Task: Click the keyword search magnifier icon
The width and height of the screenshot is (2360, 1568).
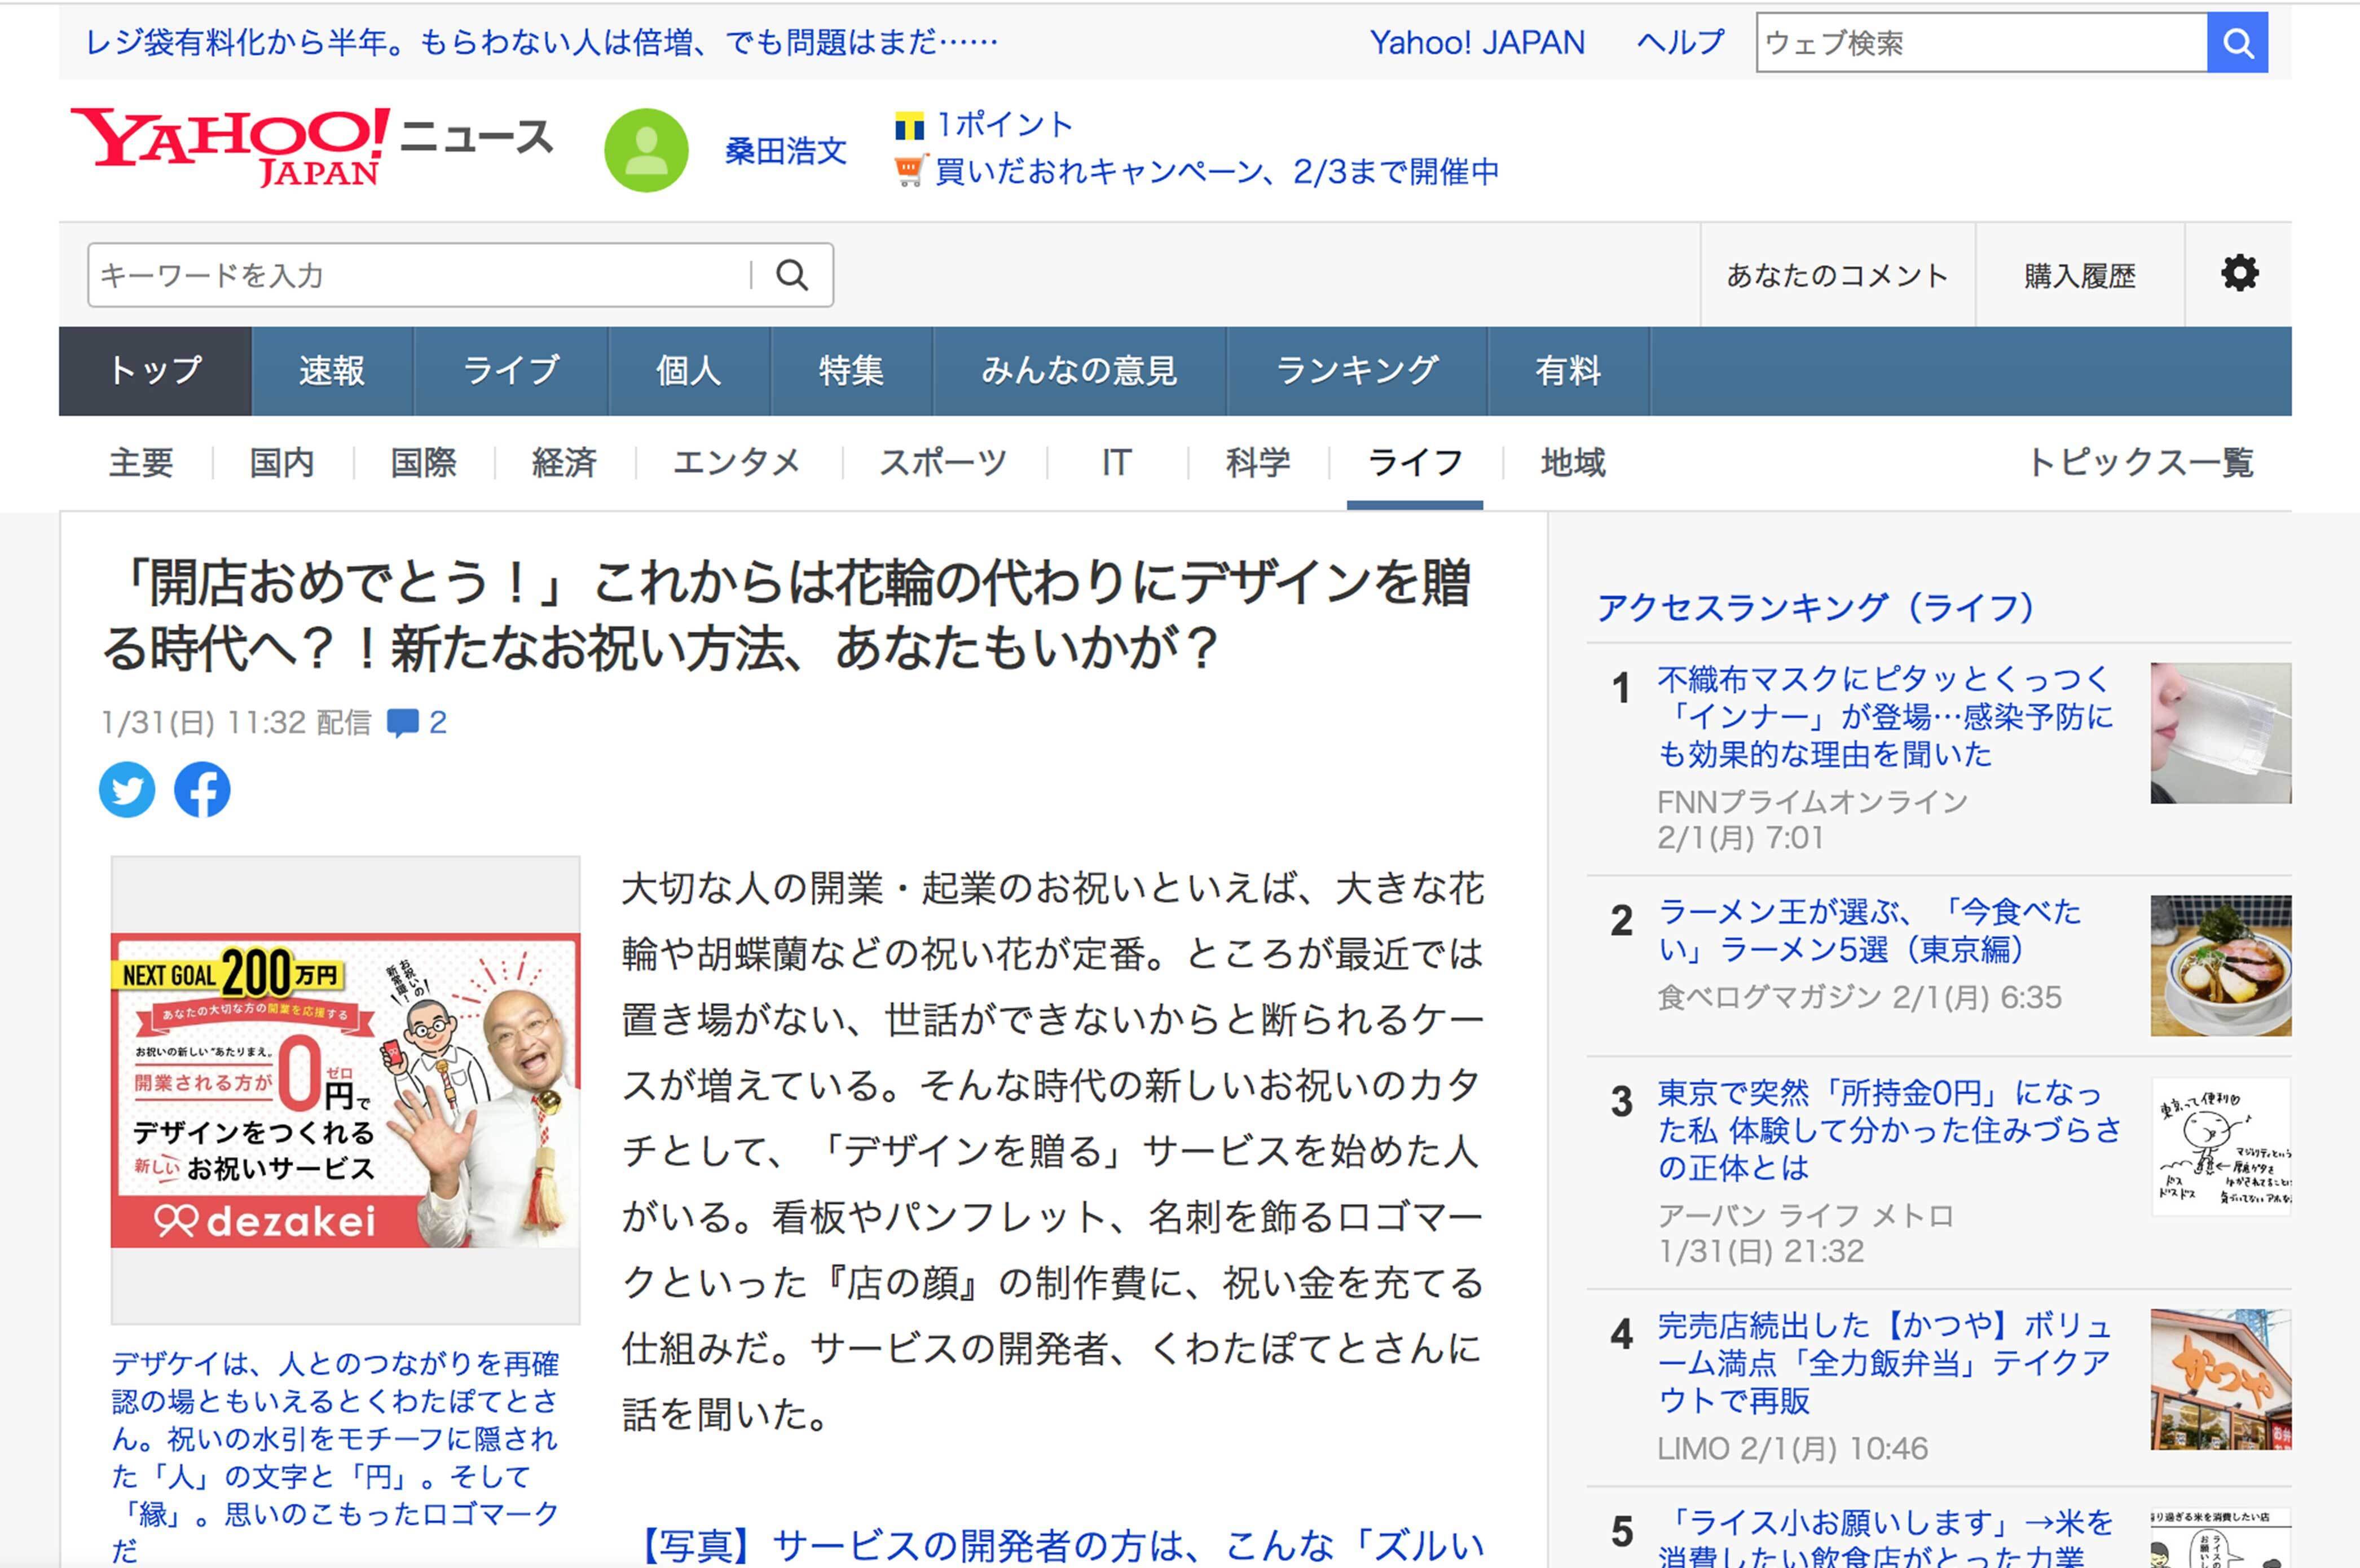Action: [792, 275]
